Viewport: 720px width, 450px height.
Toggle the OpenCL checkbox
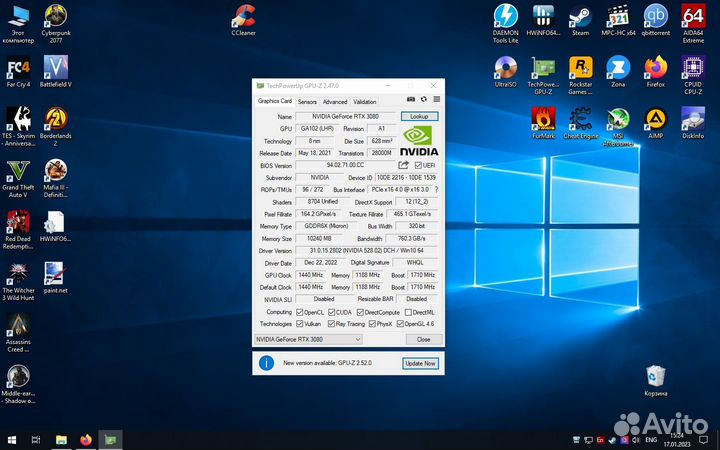(299, 312)
